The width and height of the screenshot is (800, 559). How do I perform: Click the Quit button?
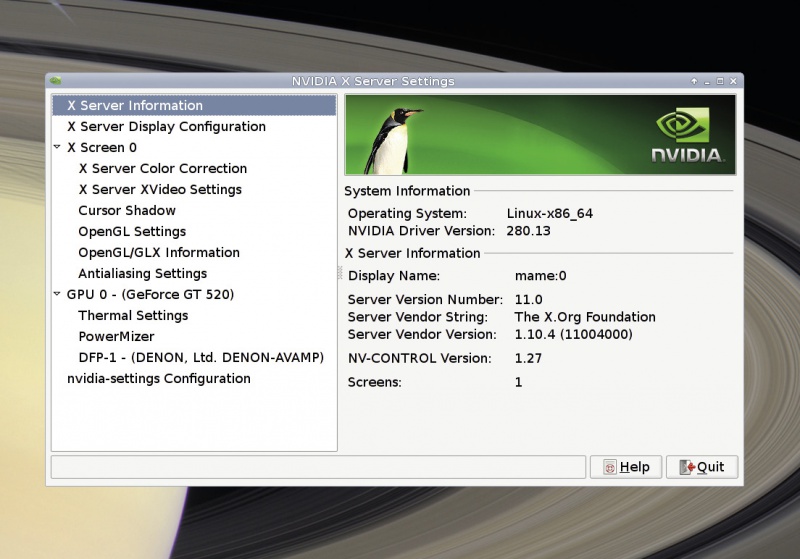tap(702, 467)
